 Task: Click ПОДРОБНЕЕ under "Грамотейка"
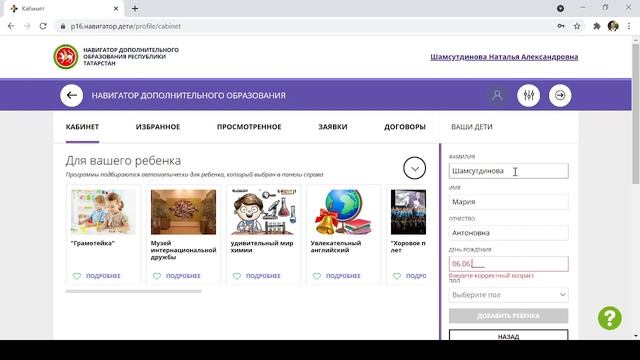pos(103,276)
